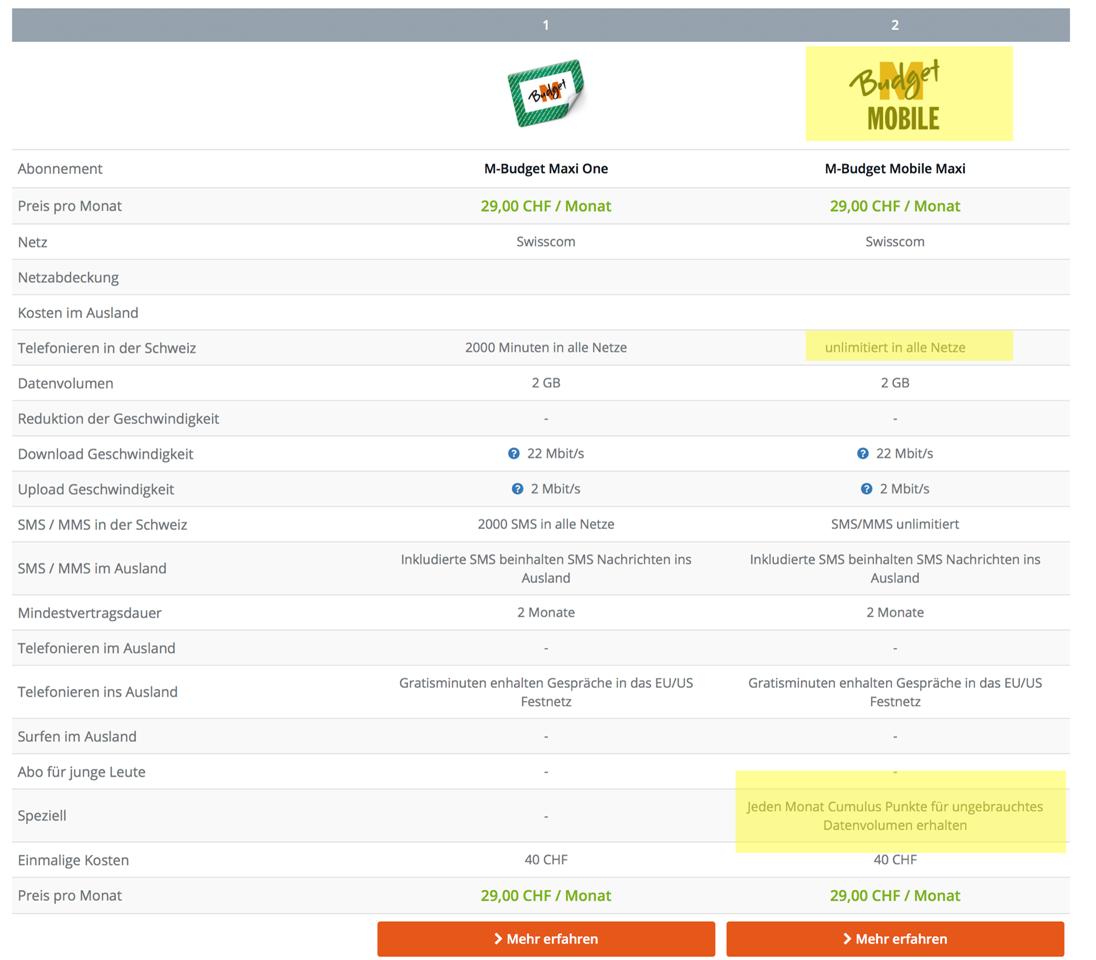Click the Telefonieren ins Ausland label
1096x960 pixels.
point(98,692)
